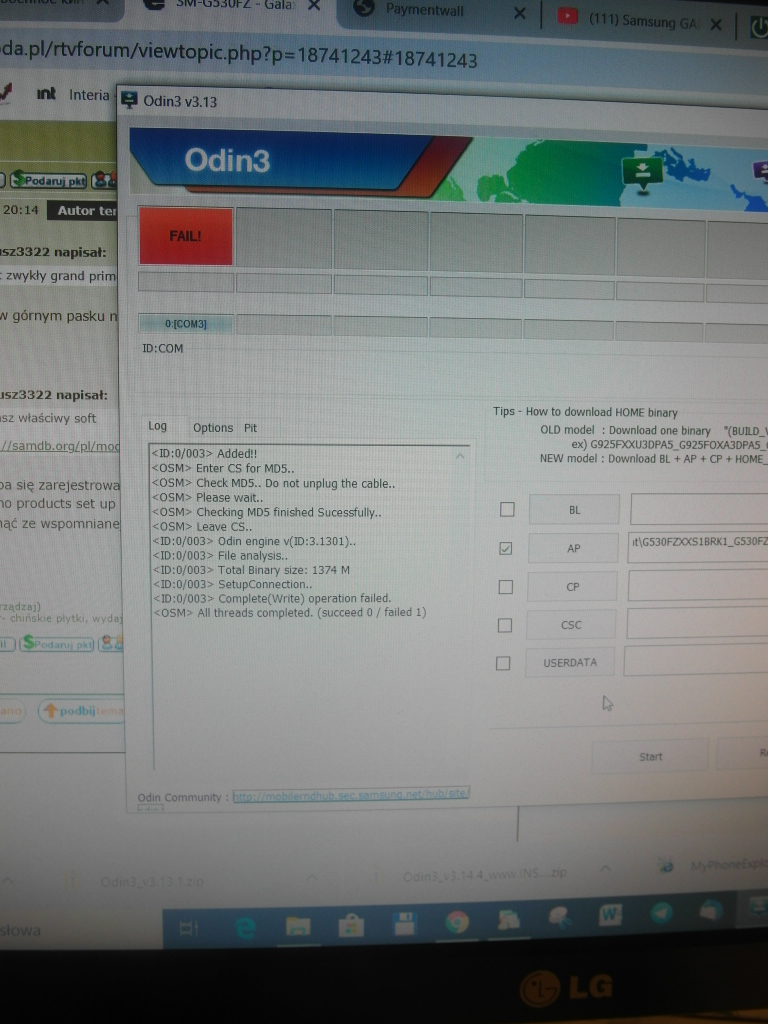This screenshot has width=768, height=1024.
Task: Enable the USERDATA checkbox in Odin3
Action: point(503,664)
